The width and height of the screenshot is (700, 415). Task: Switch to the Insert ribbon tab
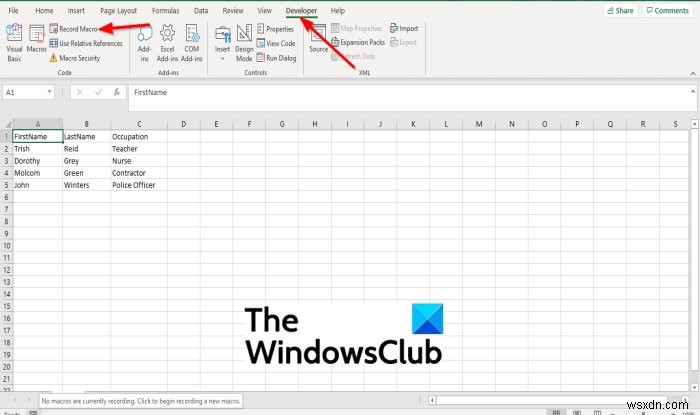pyautogui.click(x=76, y=11)
